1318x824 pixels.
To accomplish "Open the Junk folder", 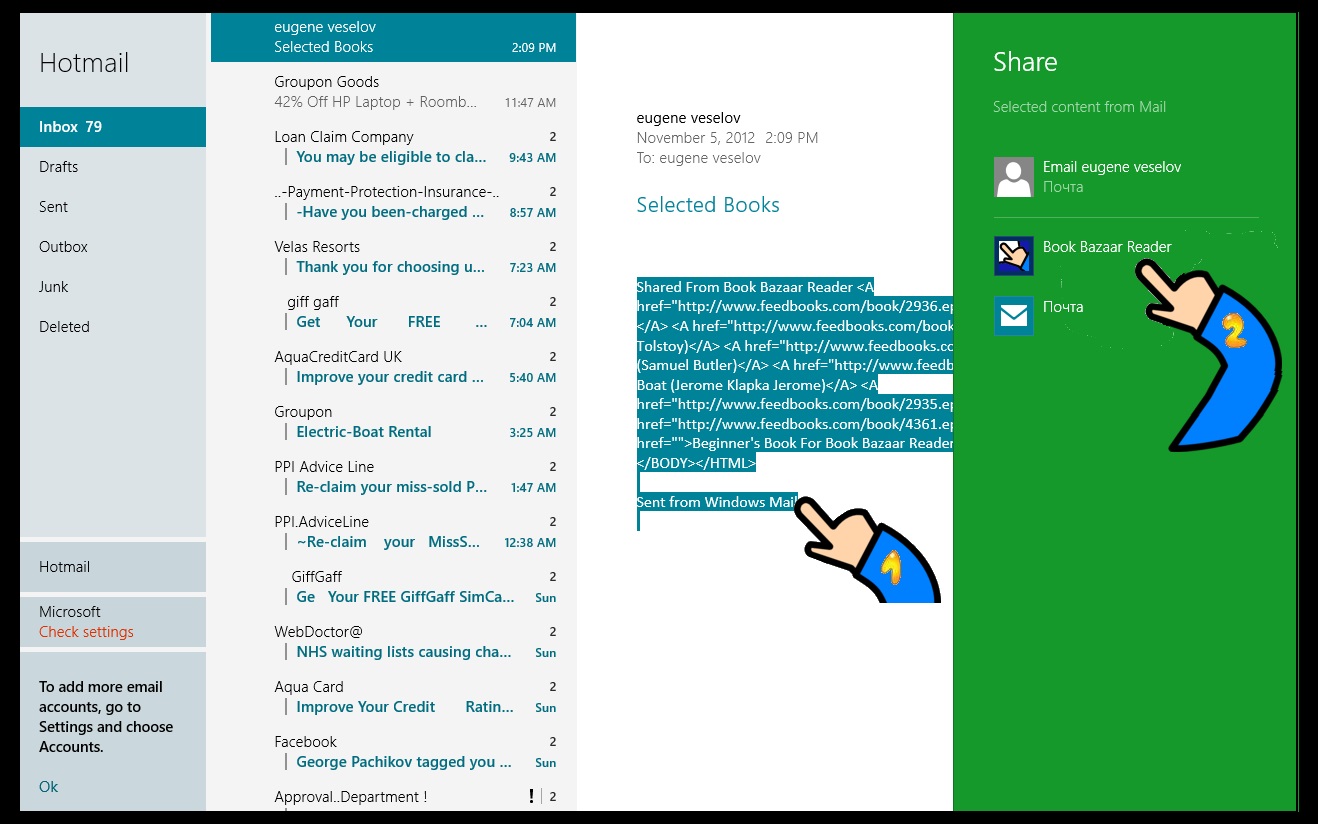I will tap(113, 287).
